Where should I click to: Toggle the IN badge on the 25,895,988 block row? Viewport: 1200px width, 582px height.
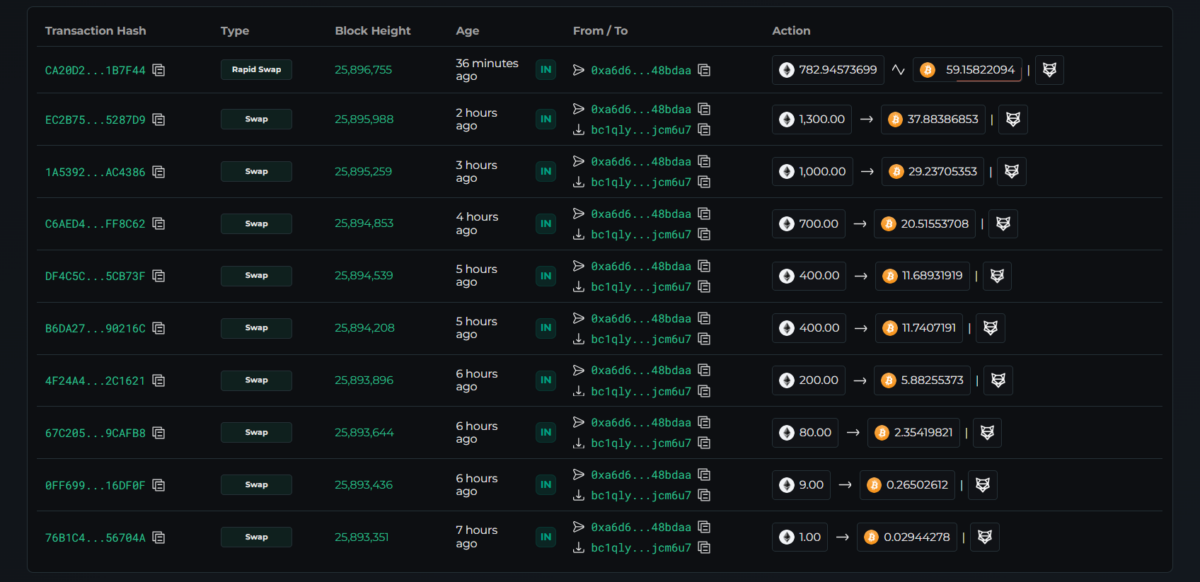545,119
